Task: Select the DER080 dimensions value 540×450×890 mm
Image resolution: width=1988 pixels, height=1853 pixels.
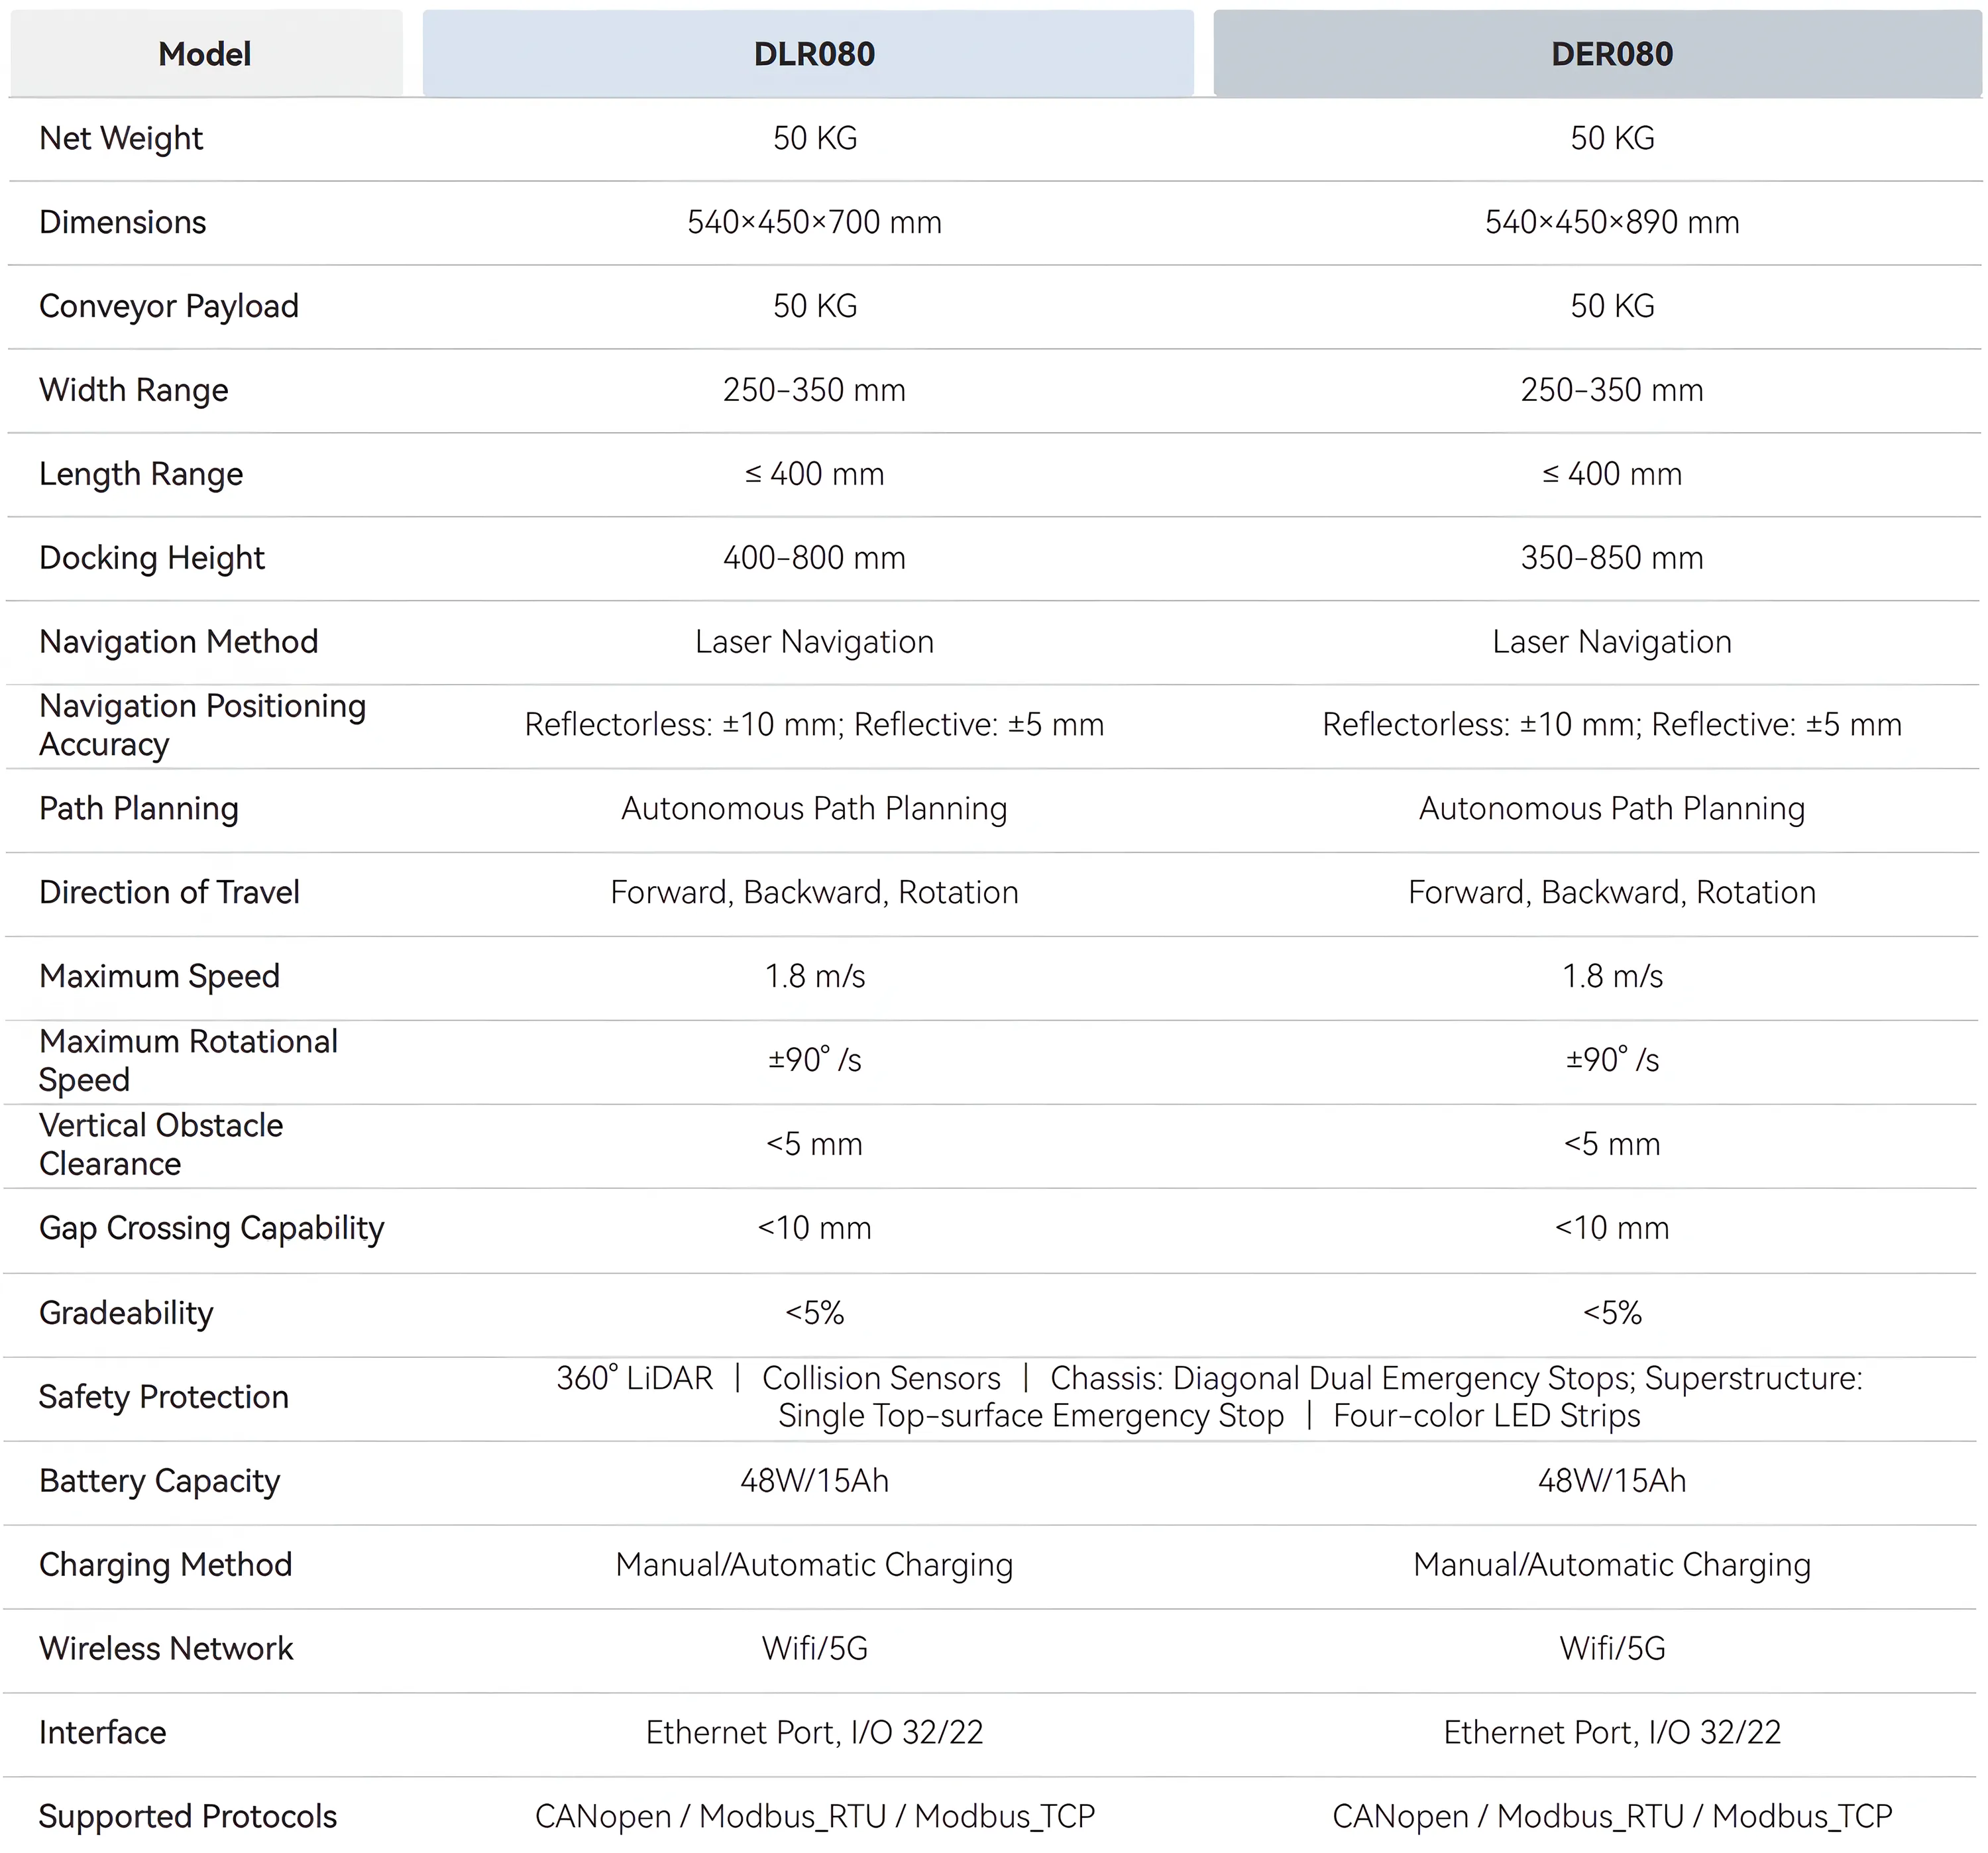Action: coord(1612,222)
